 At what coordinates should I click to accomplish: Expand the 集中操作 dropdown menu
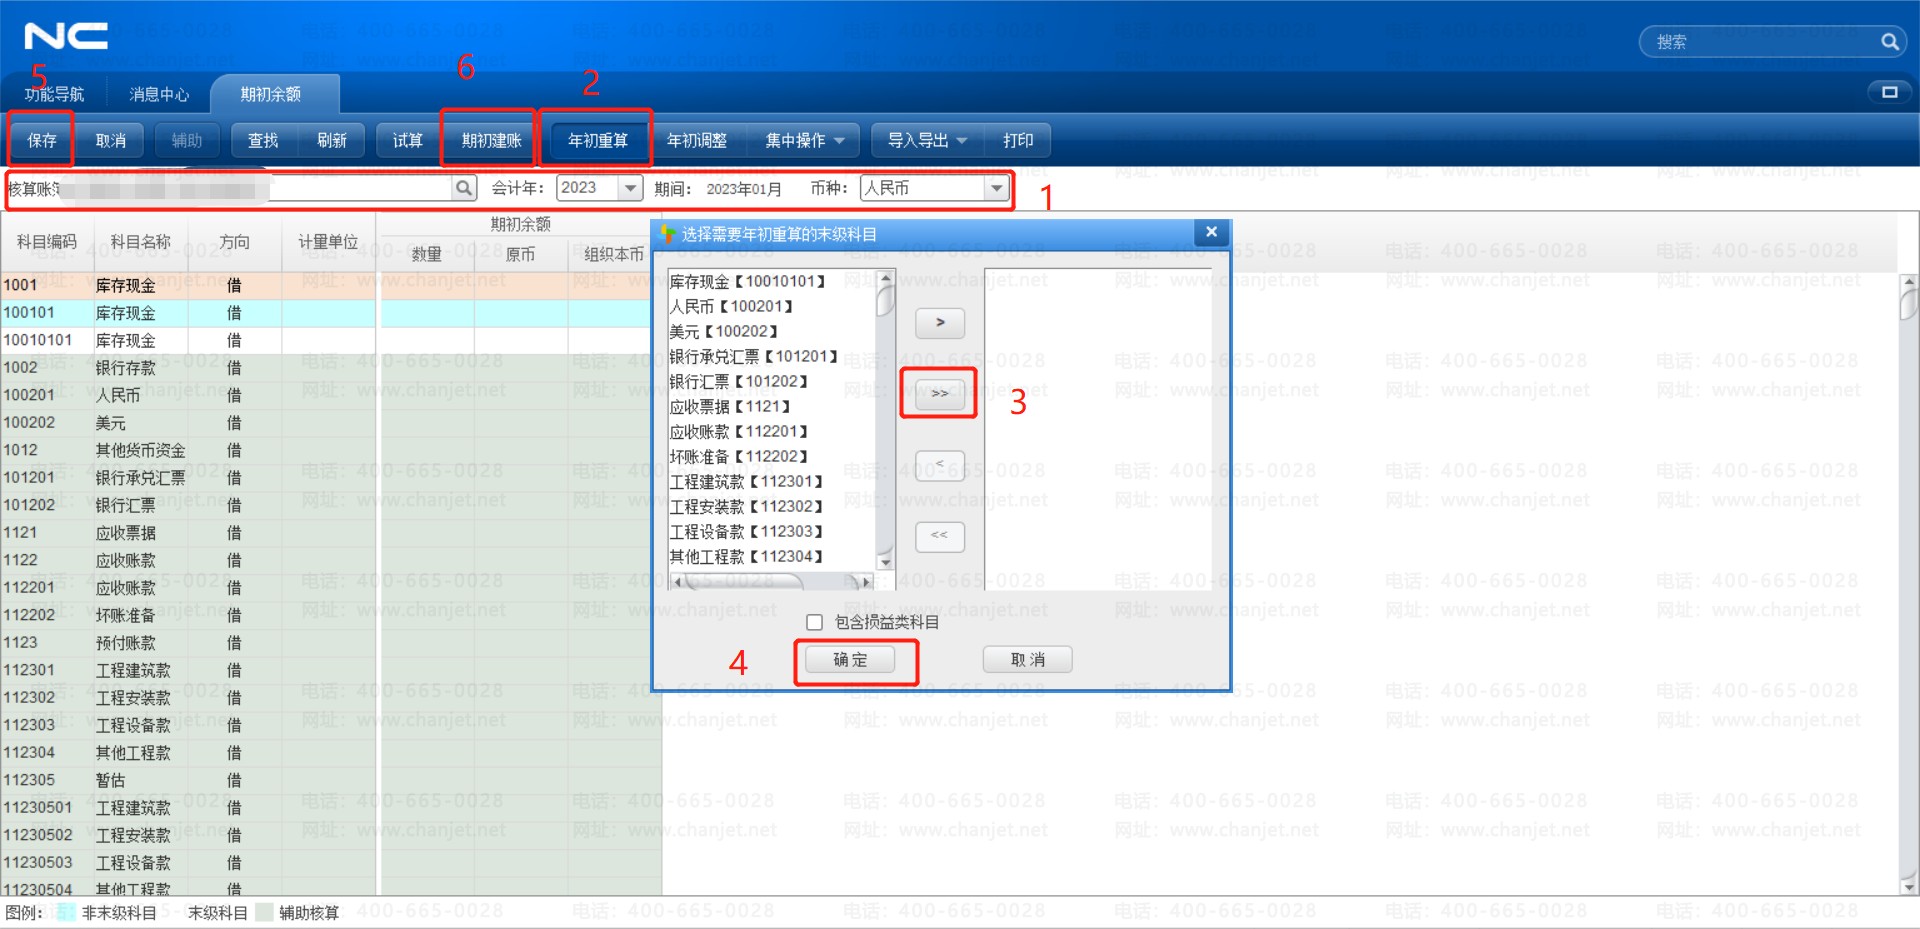(805, 141)
